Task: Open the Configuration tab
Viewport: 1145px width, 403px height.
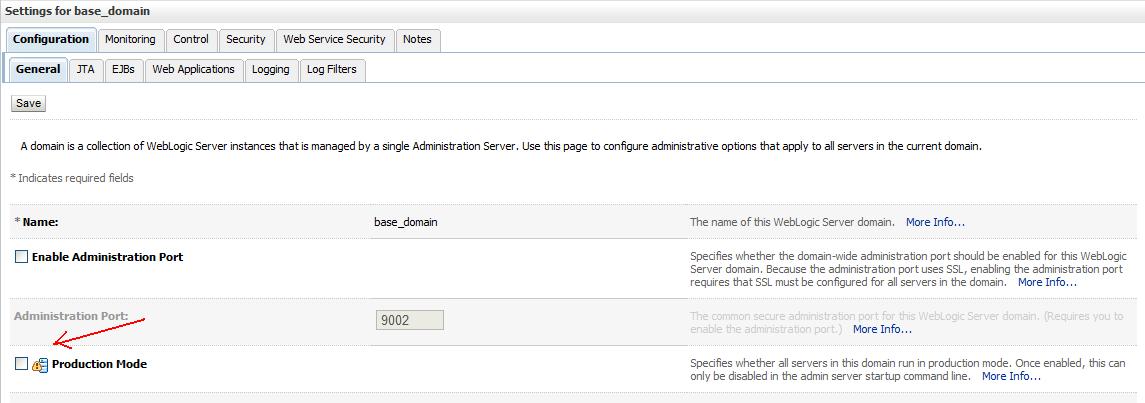Action: pyautogui.click(x=50, y=39)
